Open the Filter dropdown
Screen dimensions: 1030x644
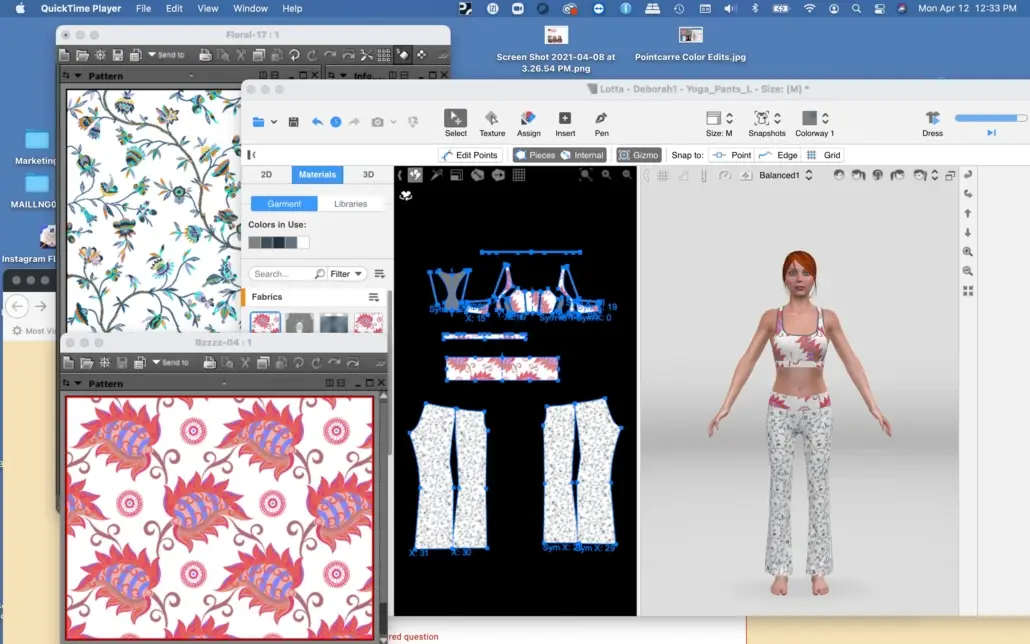[346, 274]
